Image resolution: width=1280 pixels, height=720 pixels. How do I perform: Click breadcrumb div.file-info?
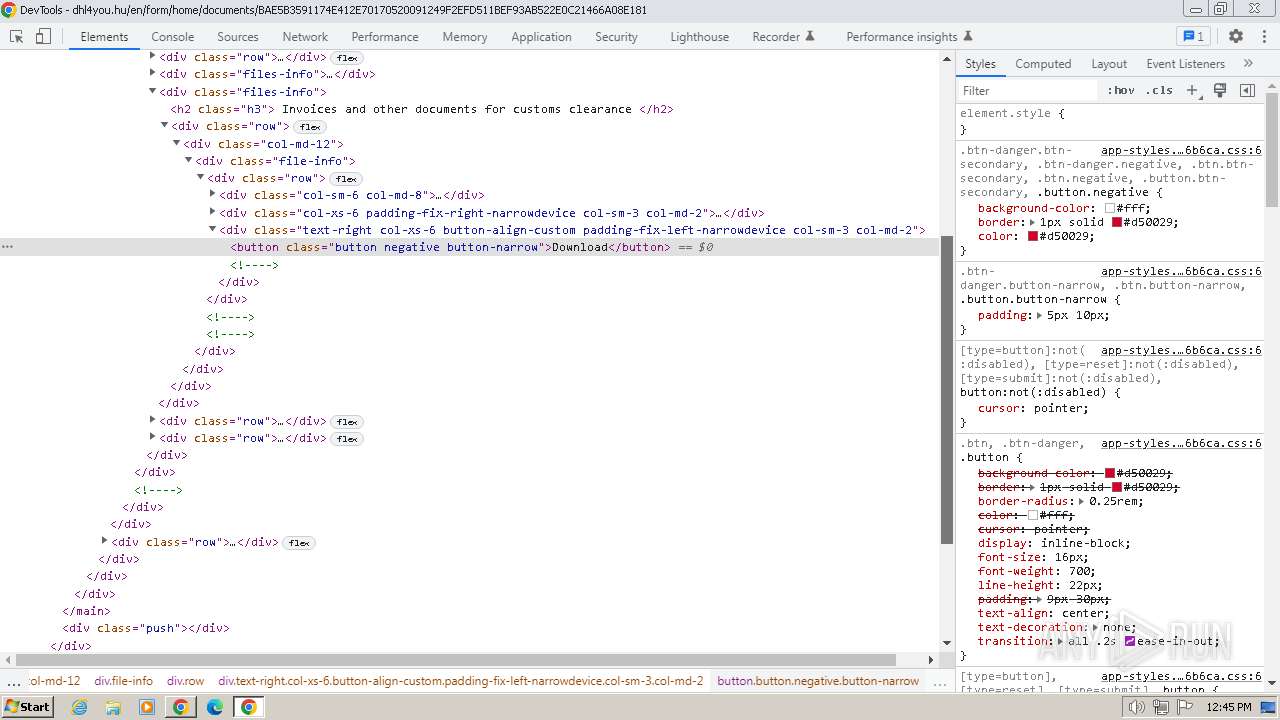pos(124,681)
